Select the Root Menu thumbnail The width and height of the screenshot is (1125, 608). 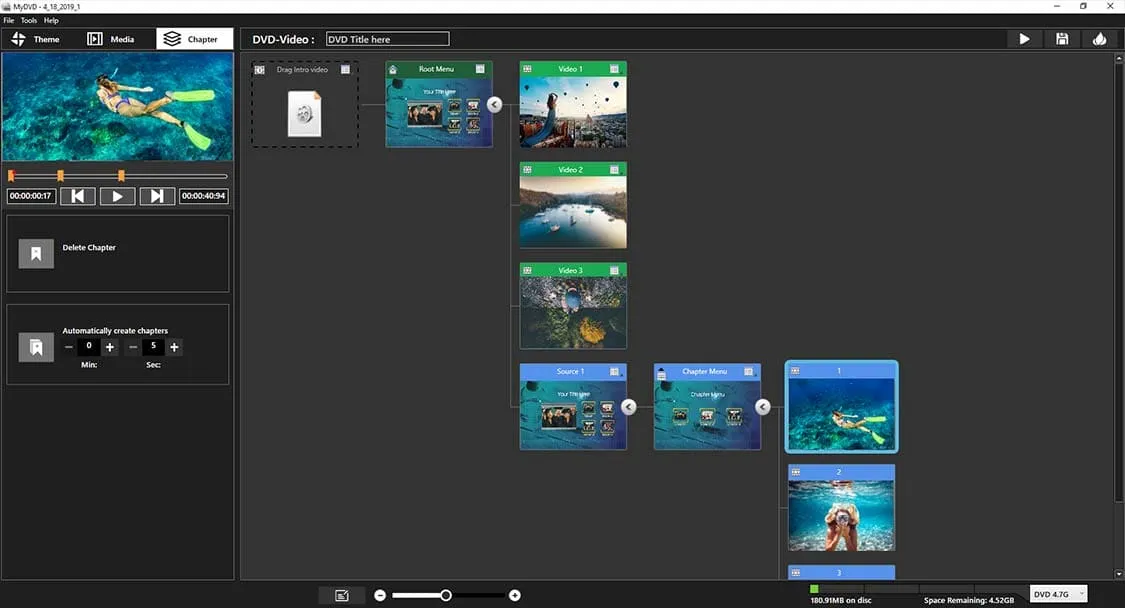439,112
